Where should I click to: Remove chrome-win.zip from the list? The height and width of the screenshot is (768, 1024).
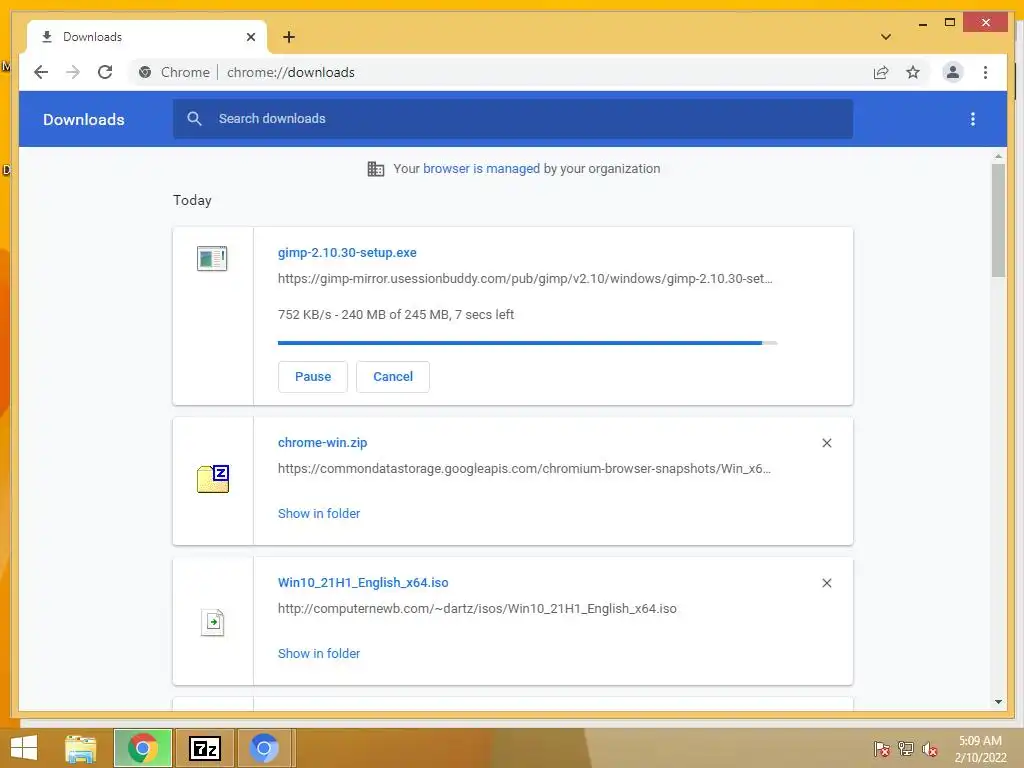827,443
